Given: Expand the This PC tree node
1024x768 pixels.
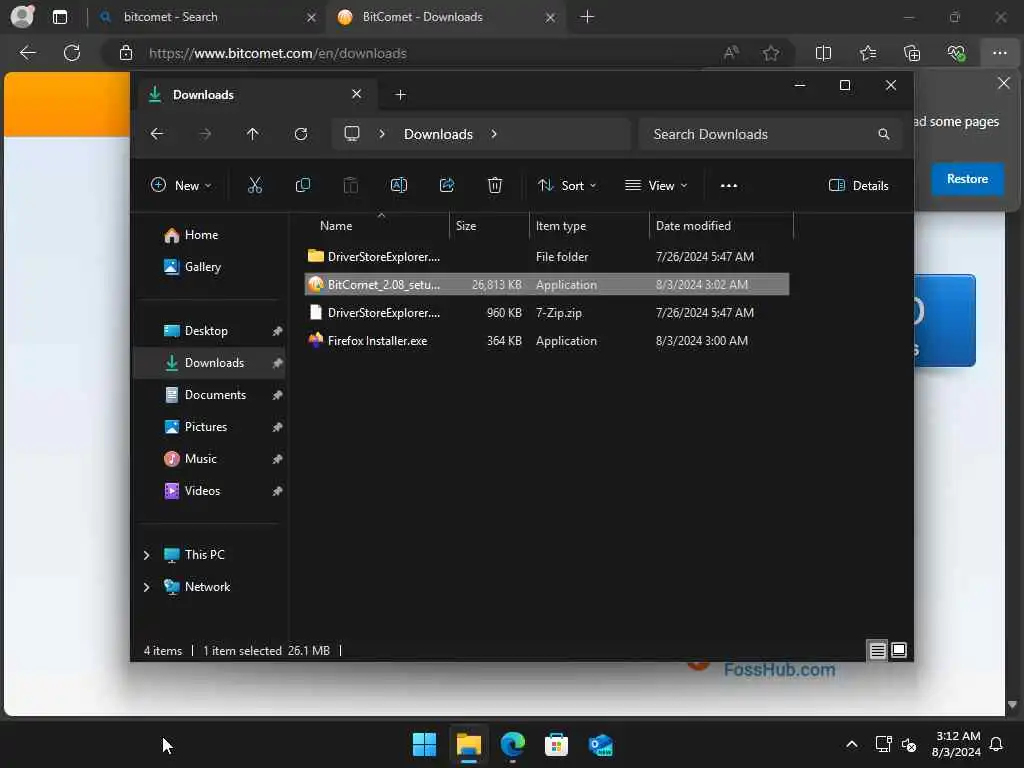Looking at the screenshot, I should tap(146, 555).
